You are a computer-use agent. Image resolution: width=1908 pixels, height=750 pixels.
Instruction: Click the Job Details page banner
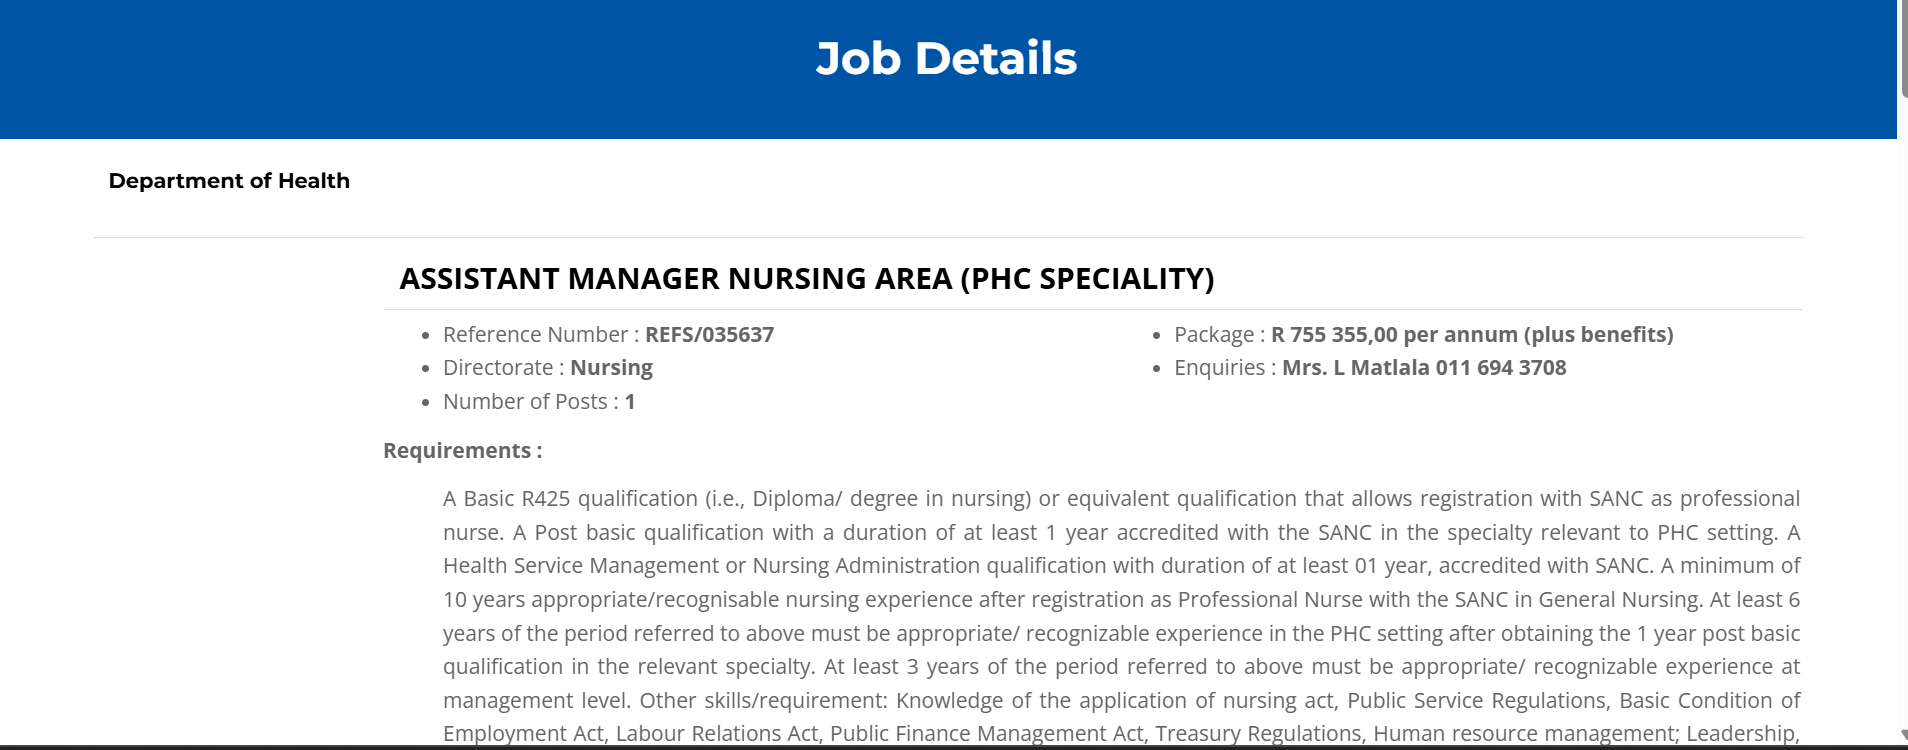(x=945, y=58)
